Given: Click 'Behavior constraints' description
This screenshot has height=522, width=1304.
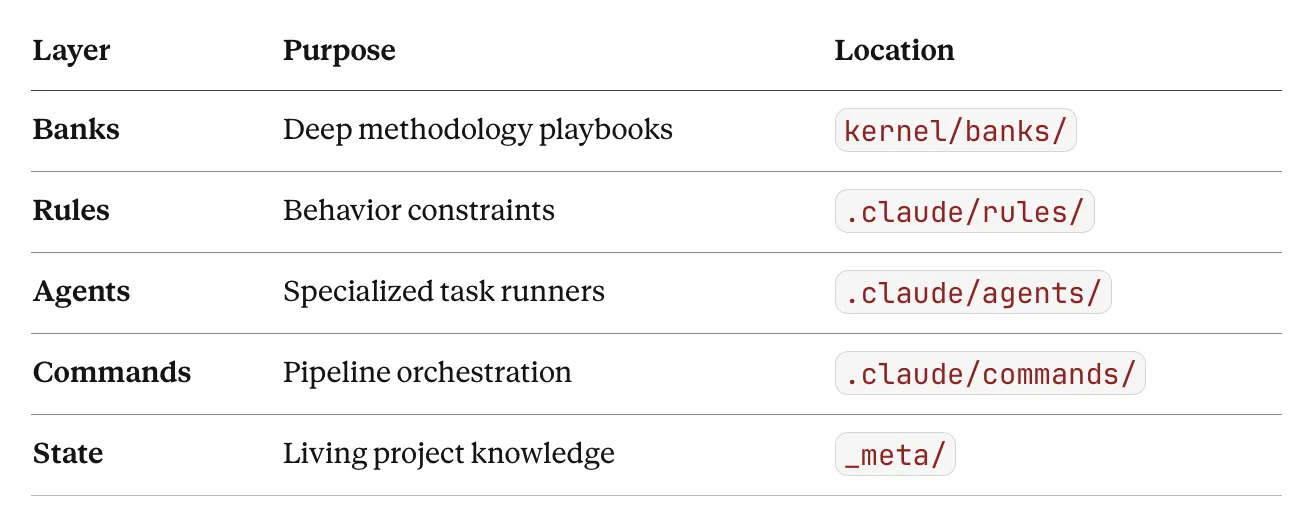Looking at the screenshot, I should point(419,211).
